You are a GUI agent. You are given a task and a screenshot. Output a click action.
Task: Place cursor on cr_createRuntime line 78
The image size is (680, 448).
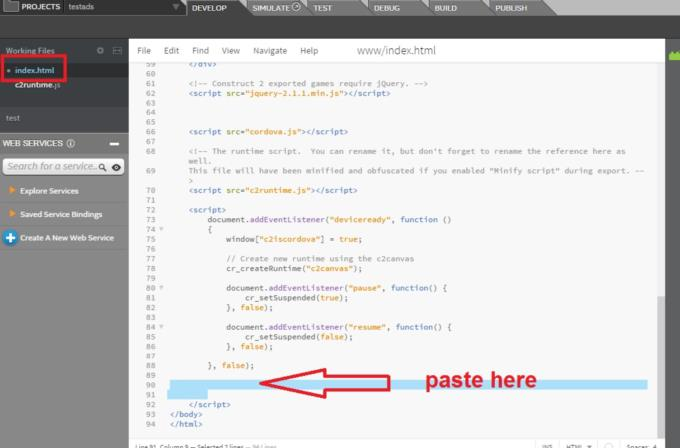[x=294, y=268]
